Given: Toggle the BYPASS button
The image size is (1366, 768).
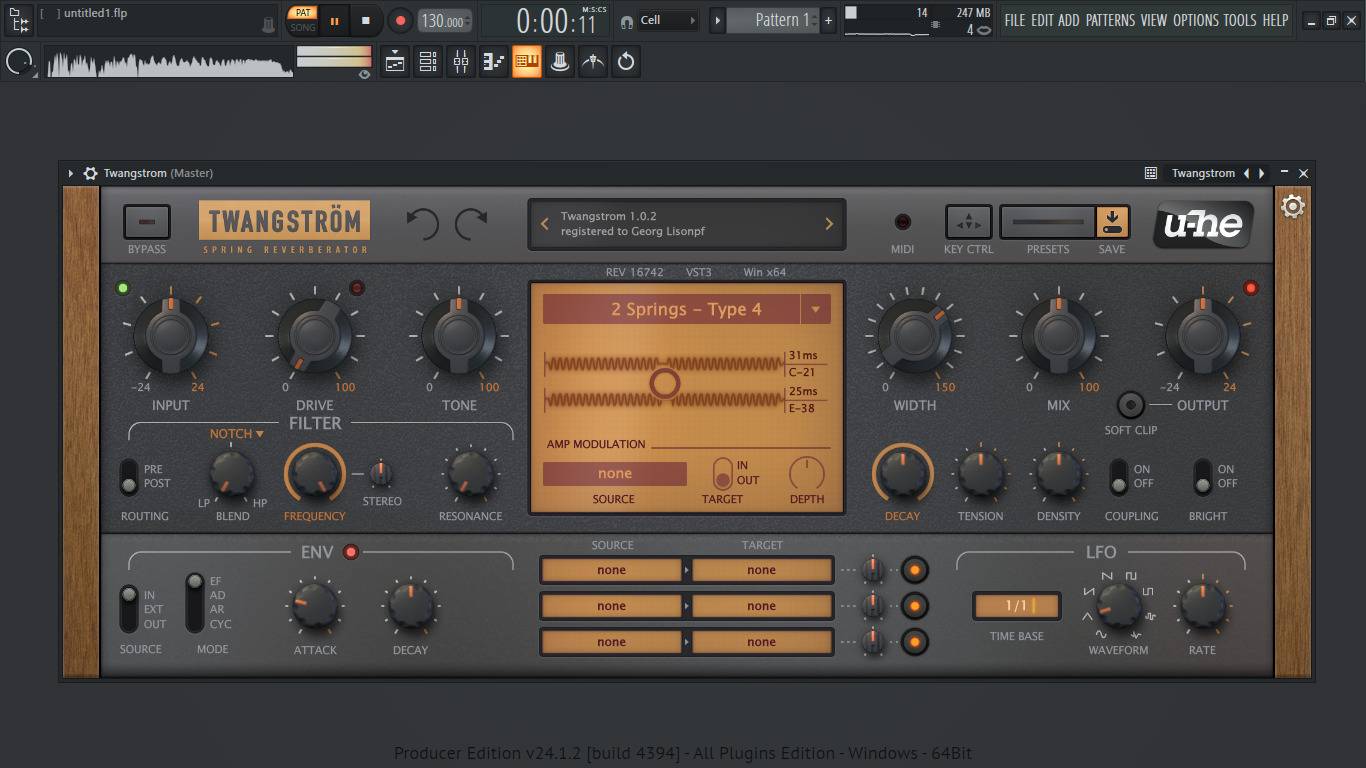Looking at the screenshot, I should [147, 222].
